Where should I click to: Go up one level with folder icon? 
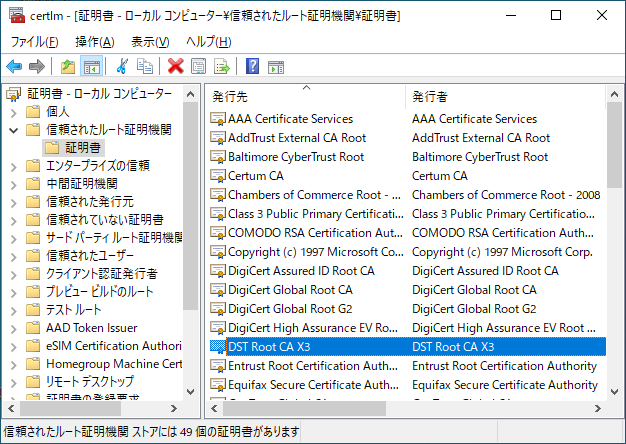click(68, 66)
